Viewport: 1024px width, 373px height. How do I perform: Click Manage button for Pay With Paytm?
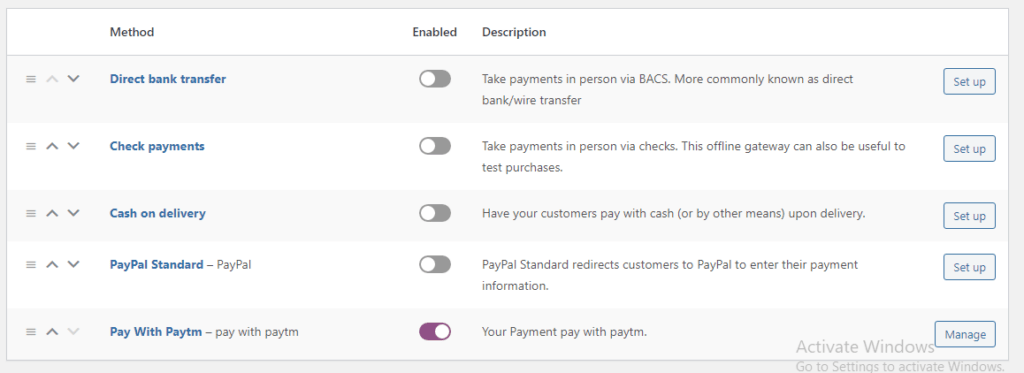(965, 334)
